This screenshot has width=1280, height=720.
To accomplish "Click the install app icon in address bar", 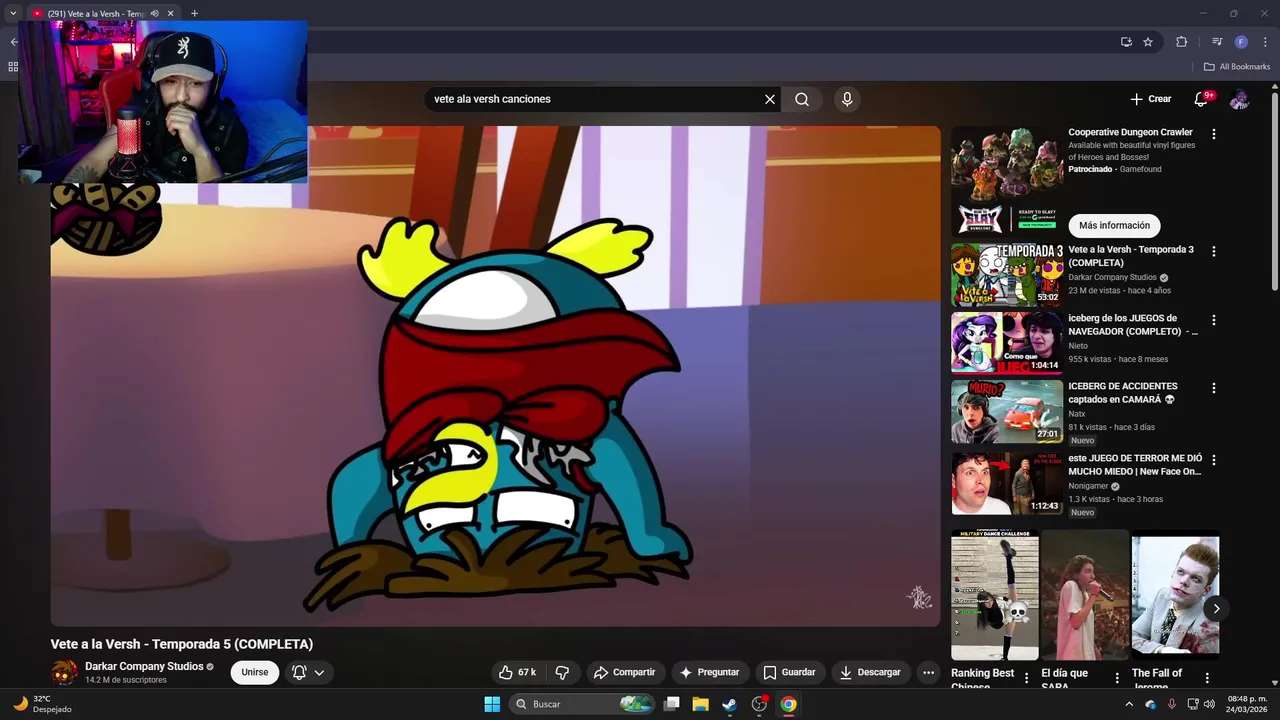I will (1126, 42).
